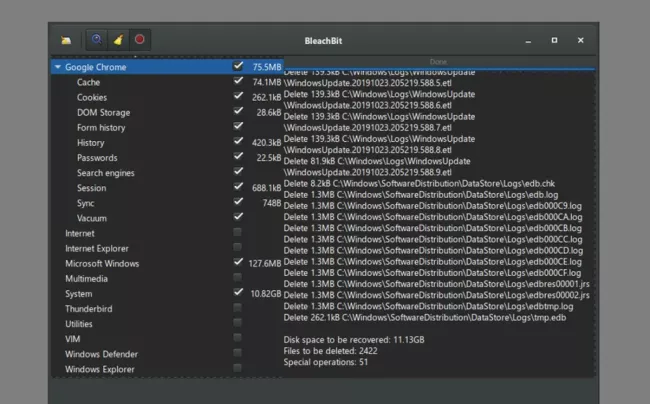Enable the Internet Explorer checkbox
The width and height of the screenshot is (650, 404).
point(237,247)
